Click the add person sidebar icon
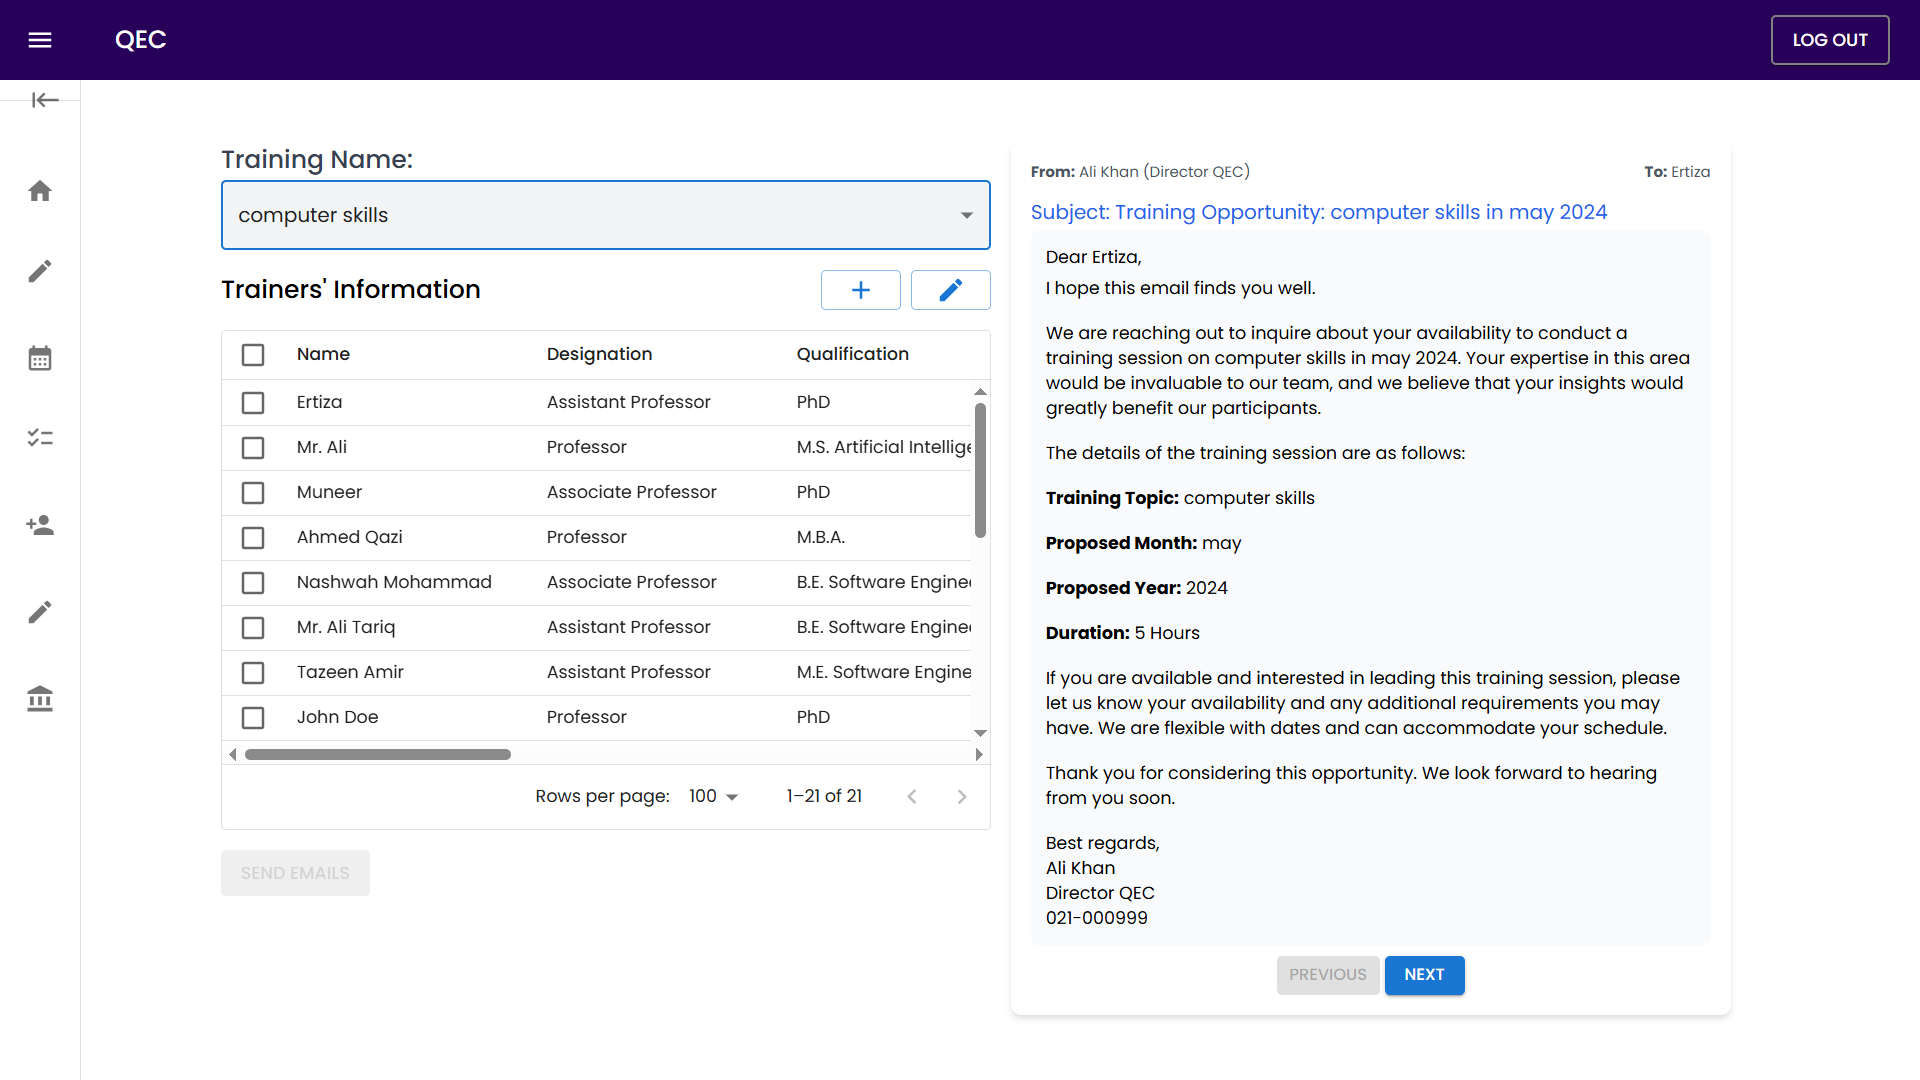This screenshot has width=1920, height=1080. coord(40,525)
